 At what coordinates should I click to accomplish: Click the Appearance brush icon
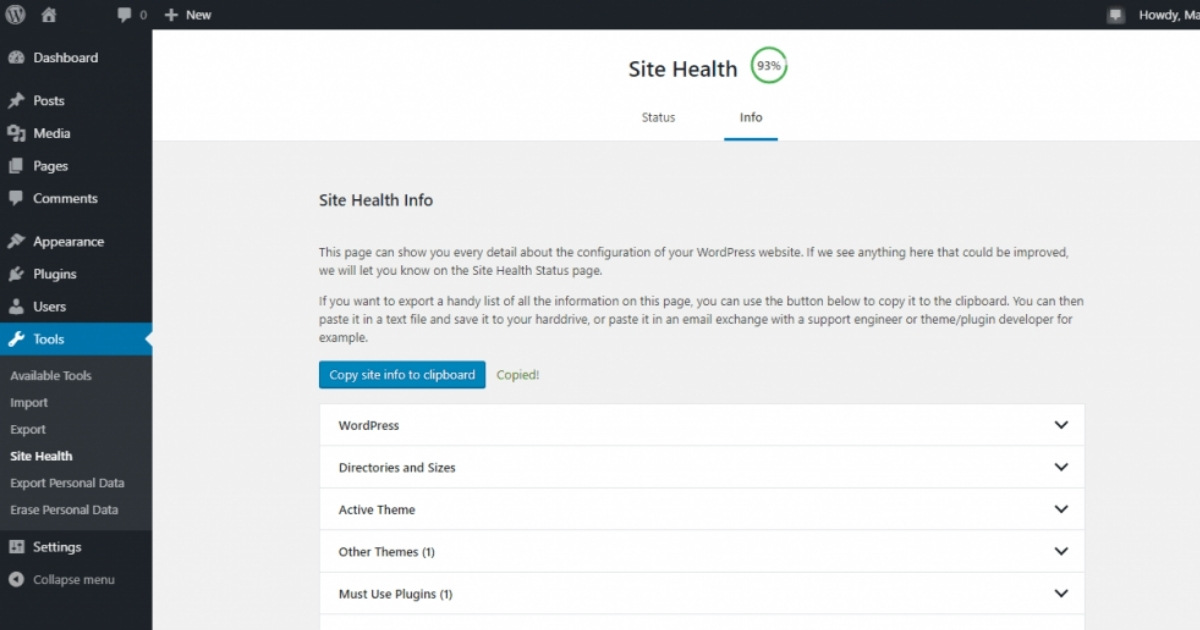pyautogui.click(x=17, y=241)
